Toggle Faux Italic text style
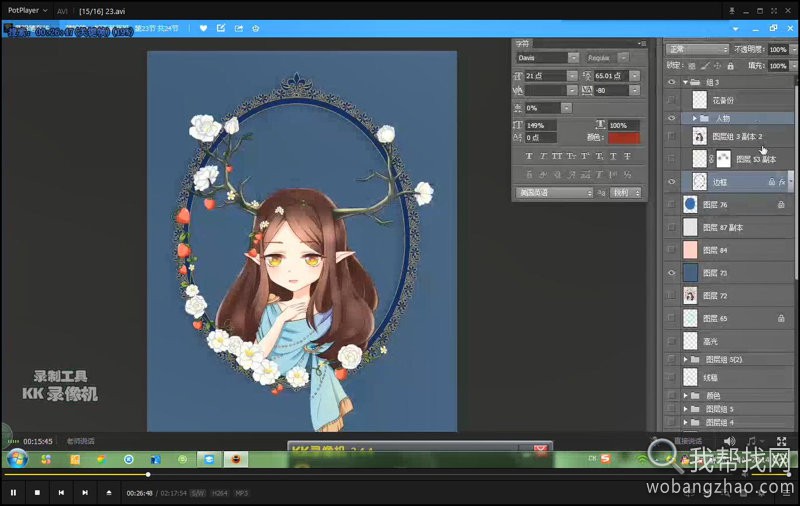The height and width of the screenshot is (506, 800). tap(543, 156)
